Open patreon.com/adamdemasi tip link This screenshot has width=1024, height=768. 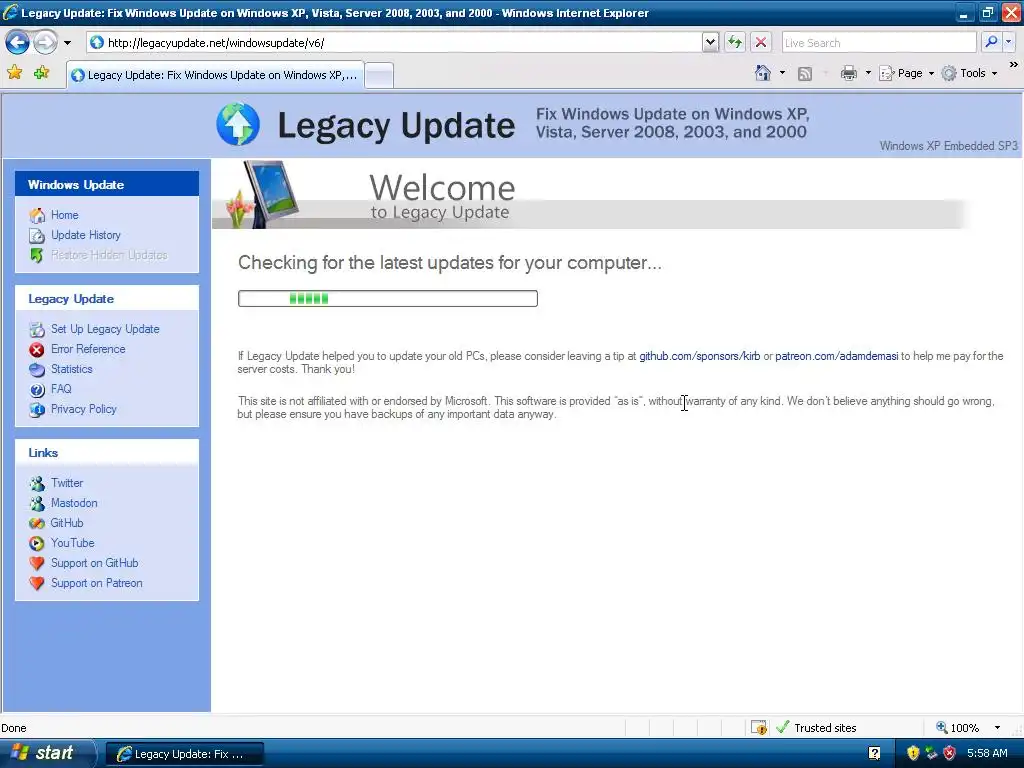pyautogui.click(x=837, y=356)
